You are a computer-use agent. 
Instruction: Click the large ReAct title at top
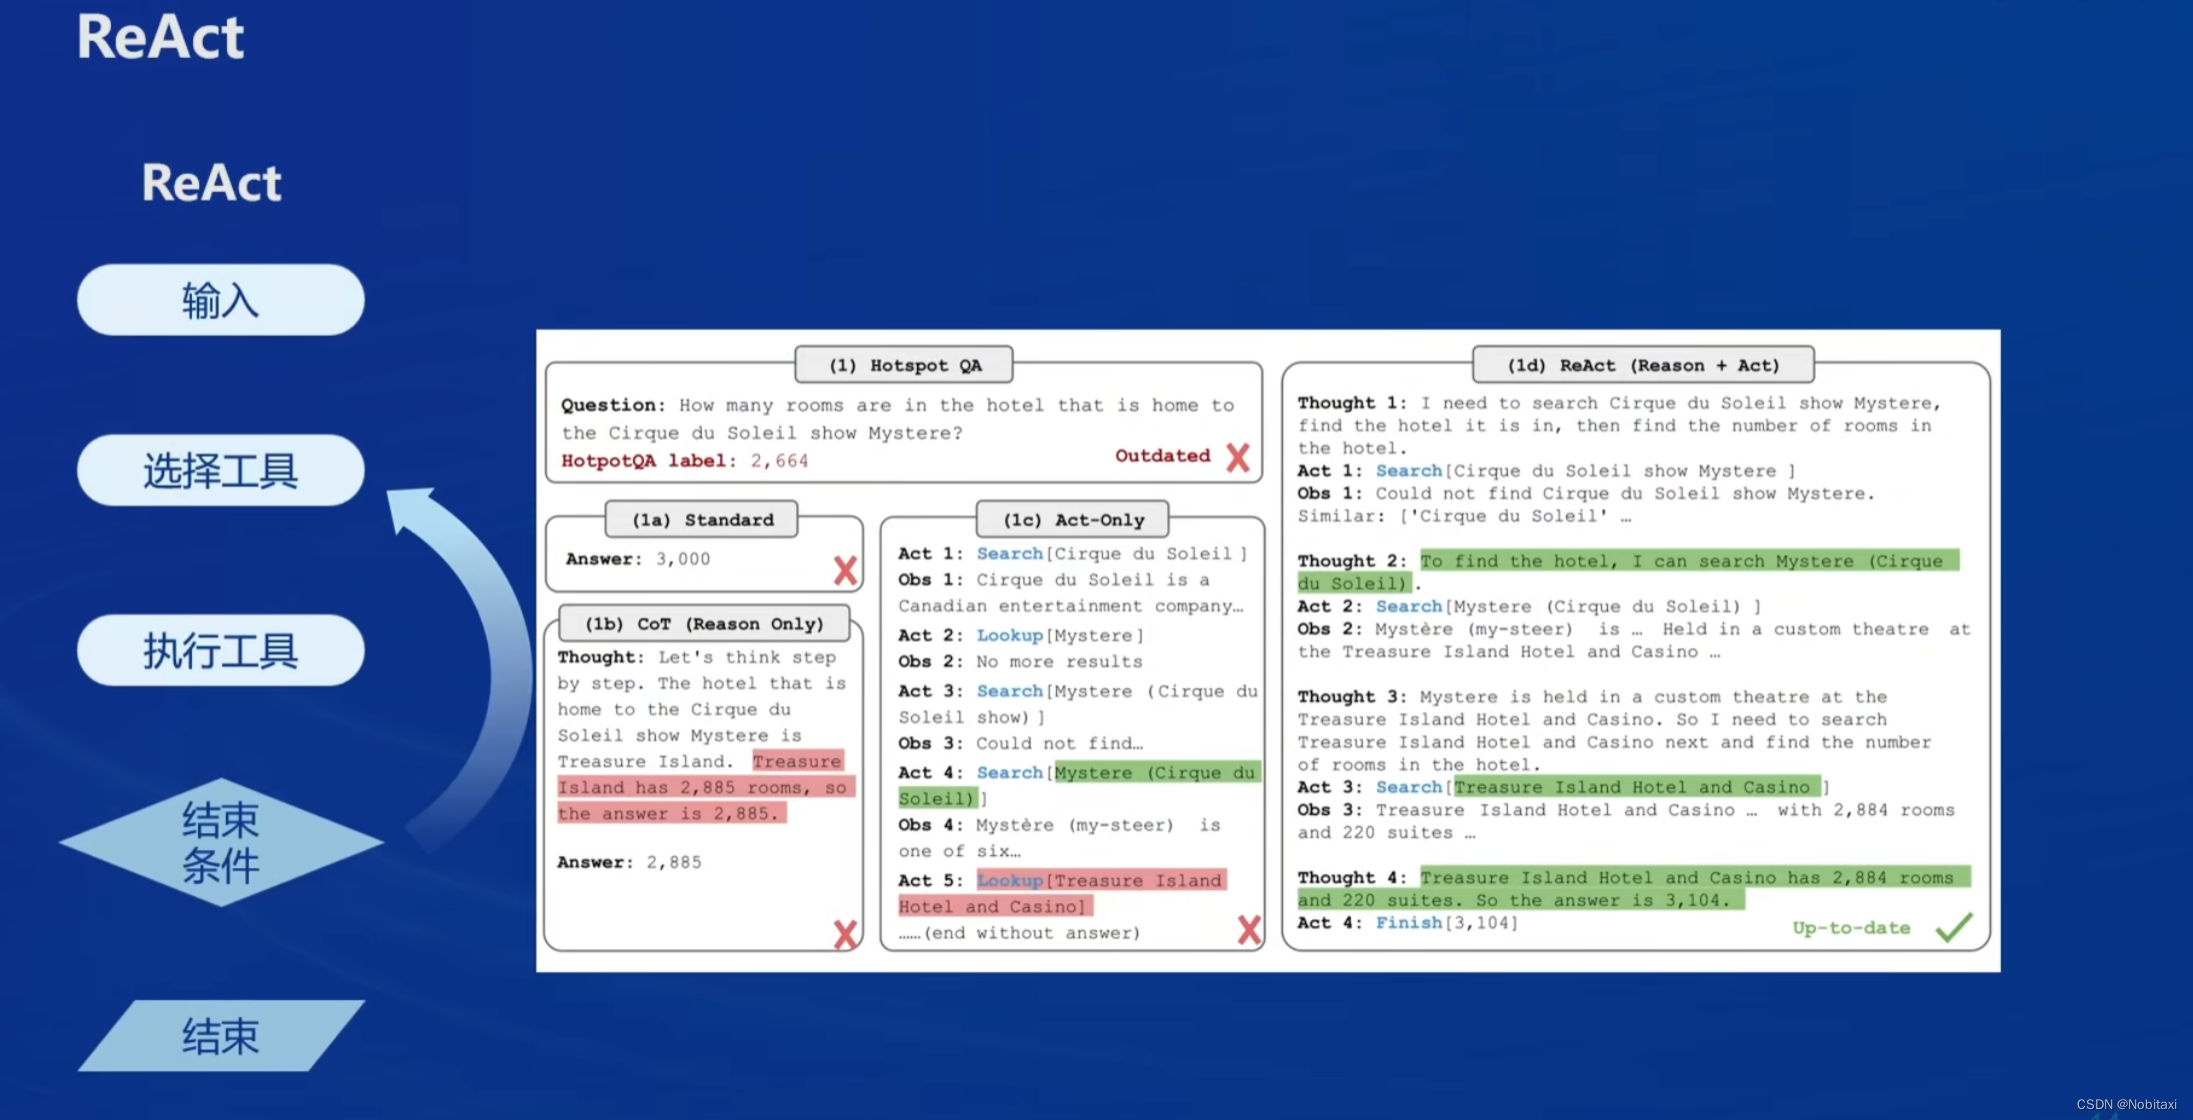160,37
